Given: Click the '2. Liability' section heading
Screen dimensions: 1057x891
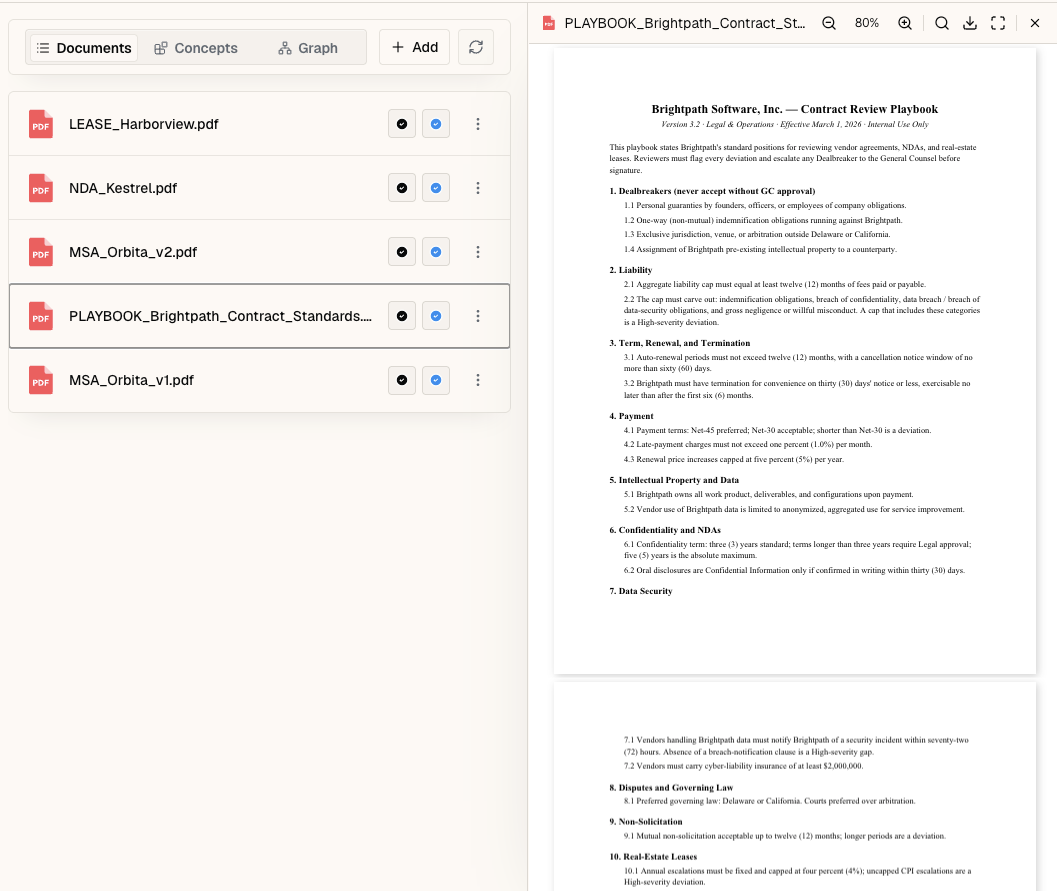Looking at the screenshot, I should [x=631, y=270].
